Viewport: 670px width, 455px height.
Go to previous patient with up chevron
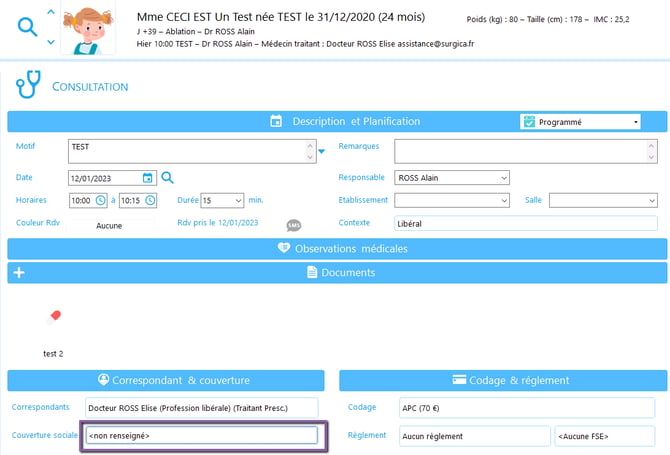tap(51, 12)
